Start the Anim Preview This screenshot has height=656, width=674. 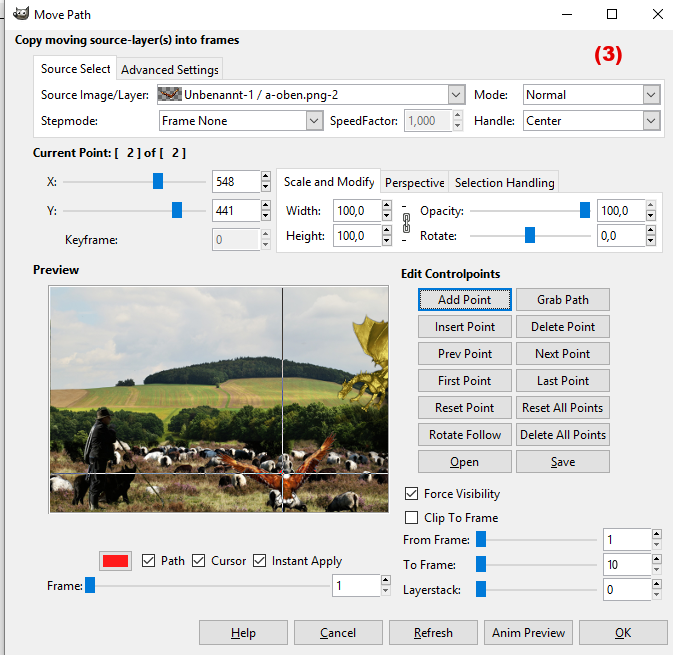coord(528,633)
